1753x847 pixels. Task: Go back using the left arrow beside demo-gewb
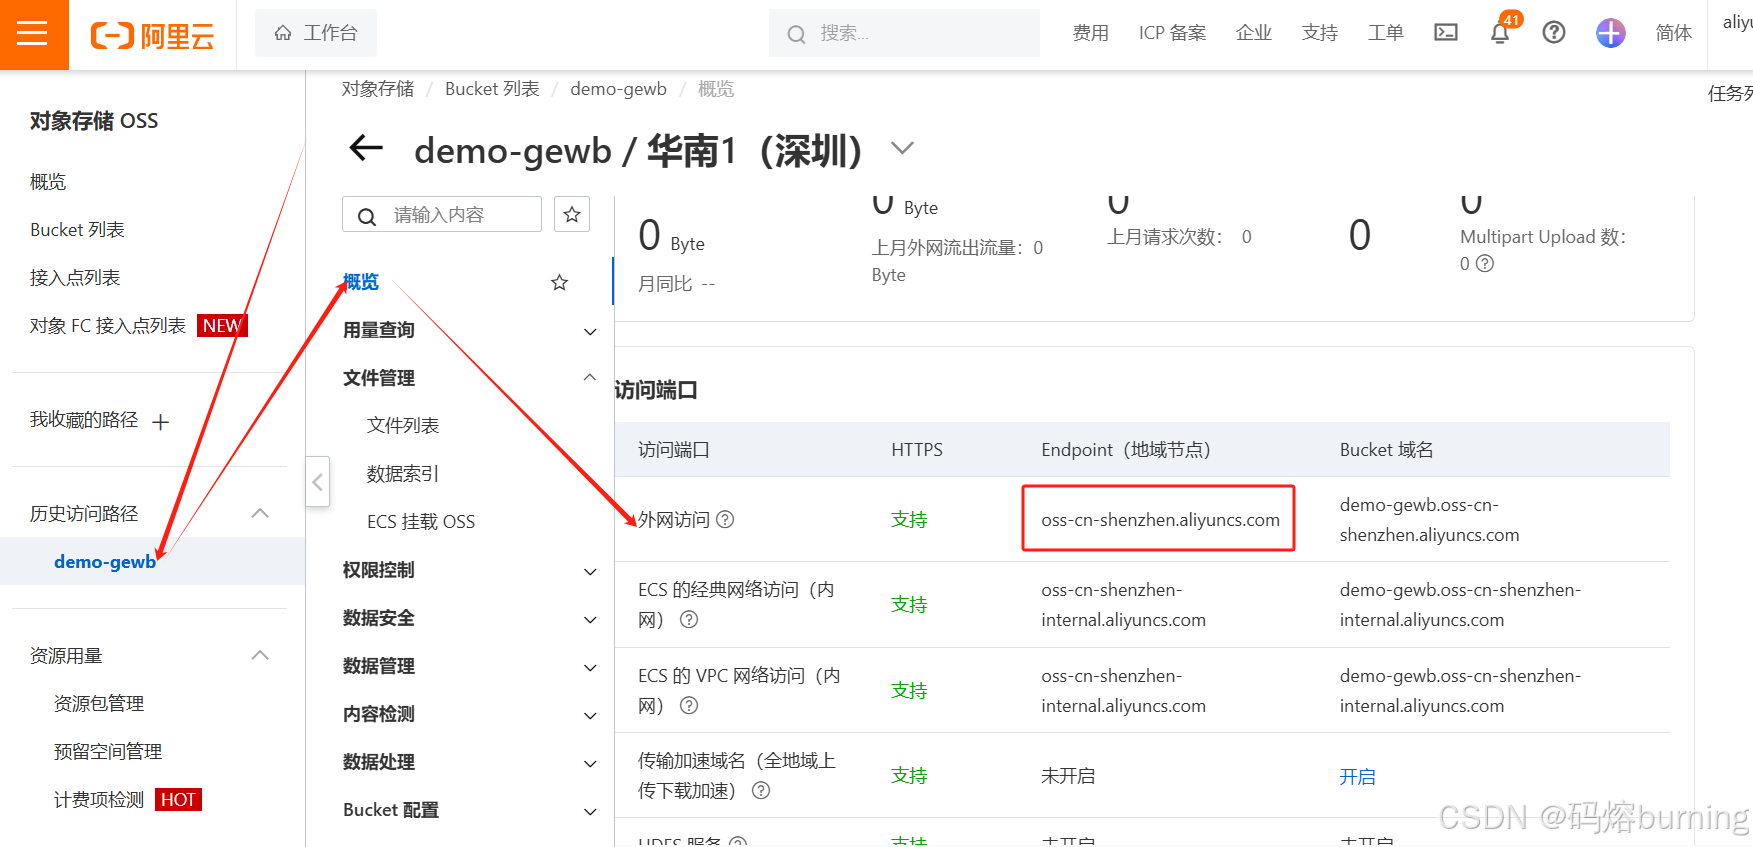point(366,149)
